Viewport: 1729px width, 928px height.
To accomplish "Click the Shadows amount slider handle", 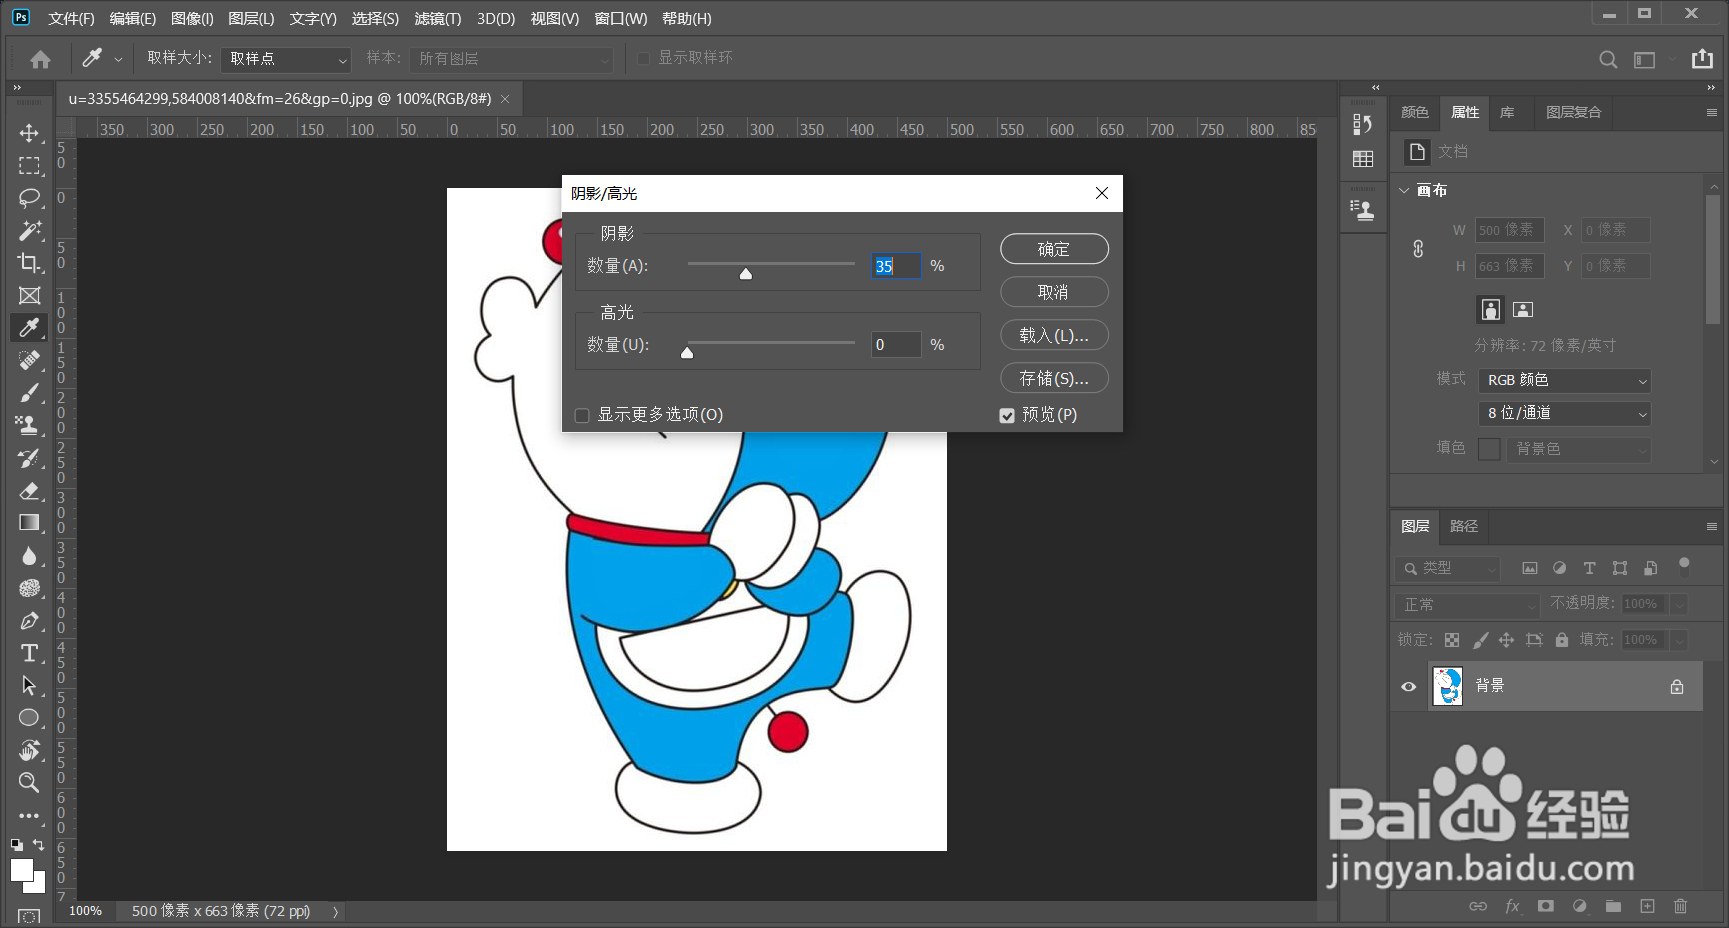I will coord(745,273).
